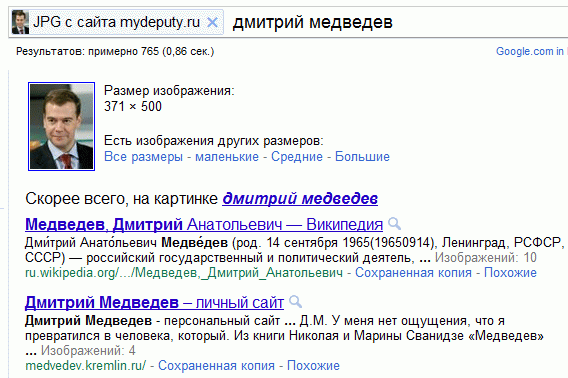
Task: Filter by 'Средние' image size
Action: 297,157
